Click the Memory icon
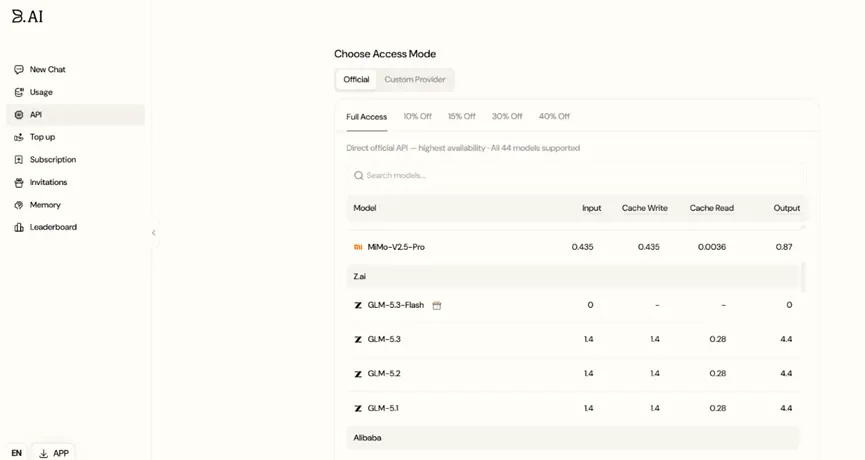 click(x=19, y=205)
